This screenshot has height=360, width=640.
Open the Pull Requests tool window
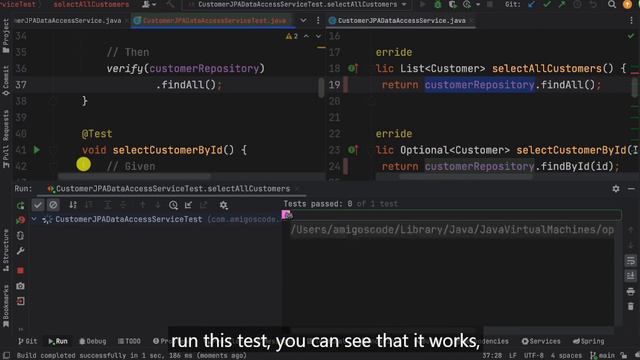6,139
